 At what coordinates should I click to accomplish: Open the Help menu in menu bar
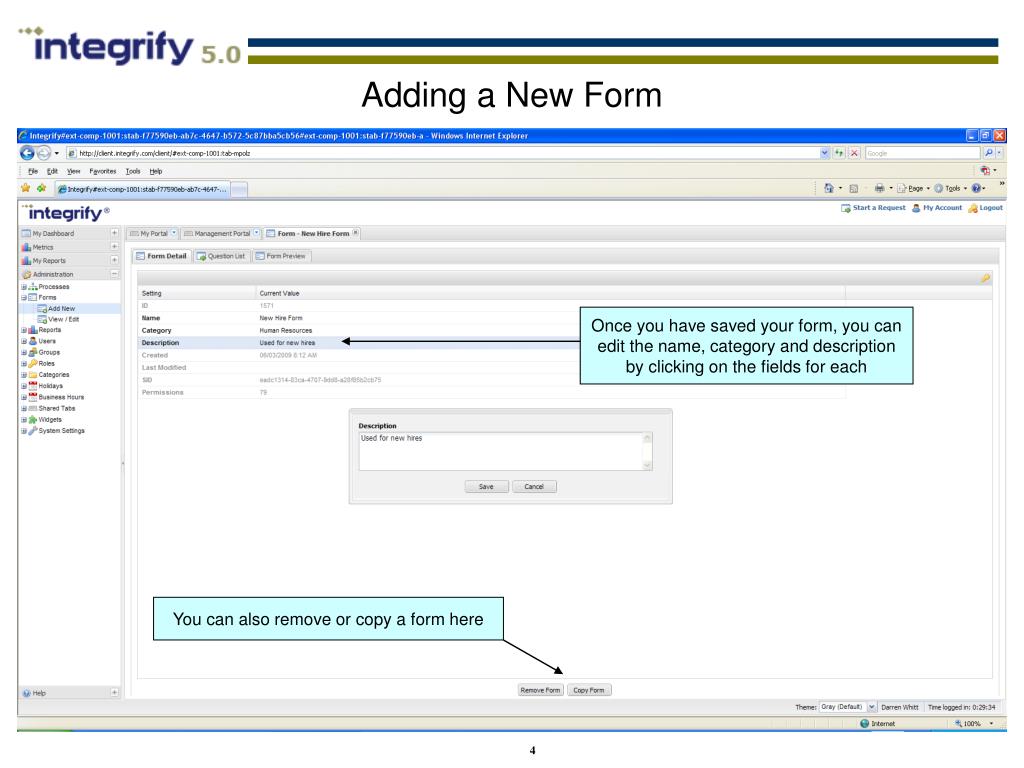point(155,171)
